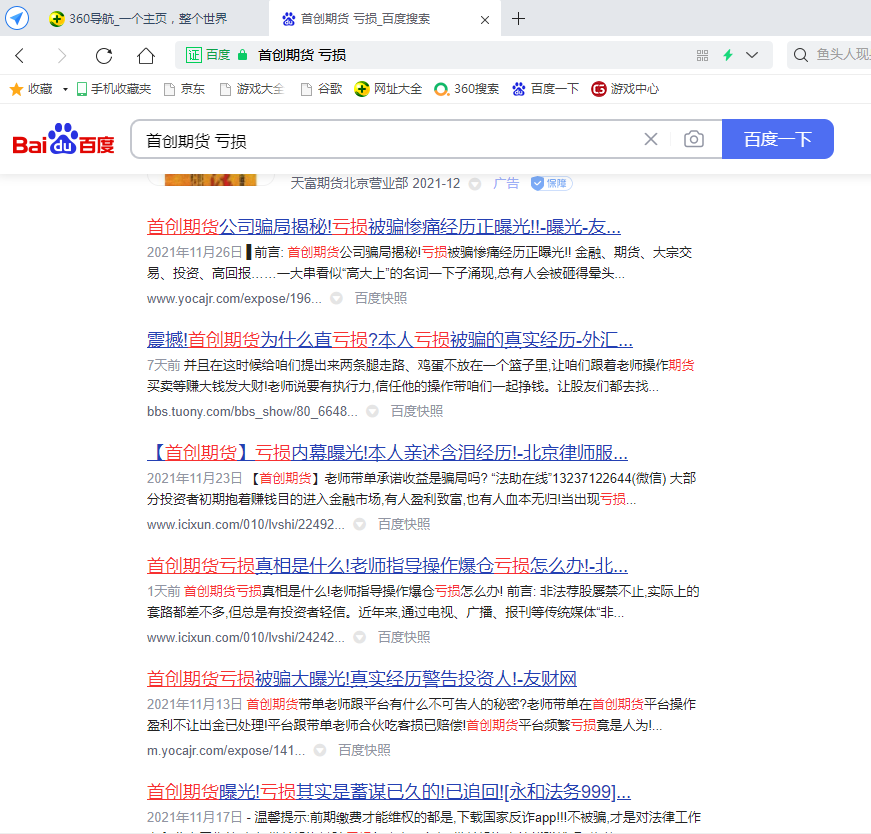871x834 pixels.
Task: Click URL bbs.tuony.com/bbs_show/80_6648...
Action: pos(252,411)
